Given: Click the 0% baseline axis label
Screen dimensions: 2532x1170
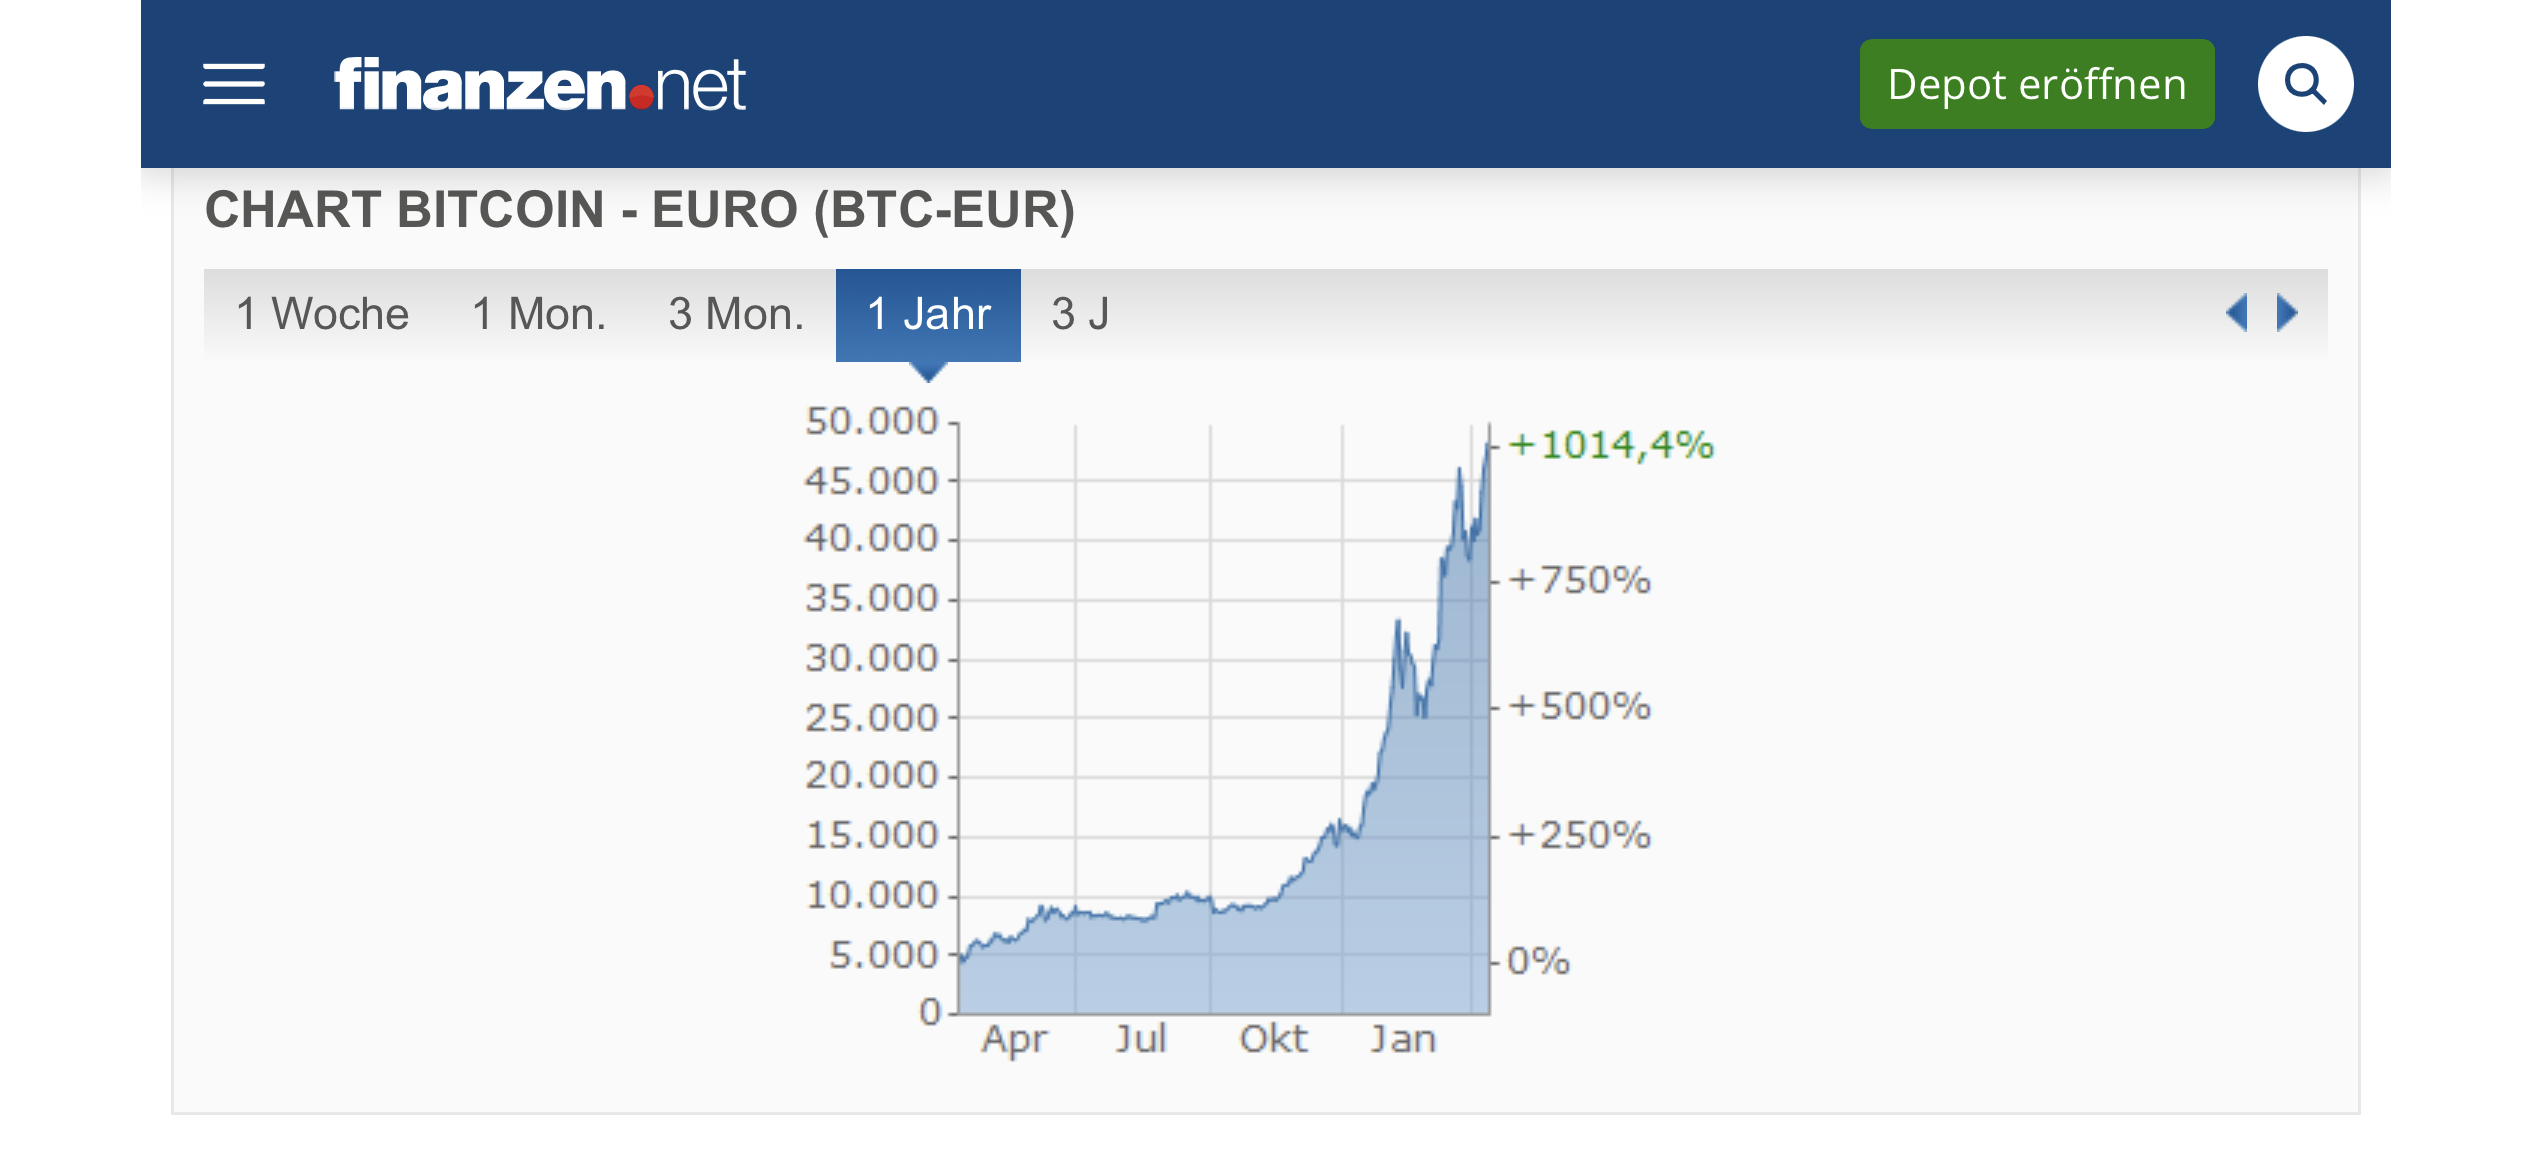Looking at the screenshot, I should (x=1538, y=961).
